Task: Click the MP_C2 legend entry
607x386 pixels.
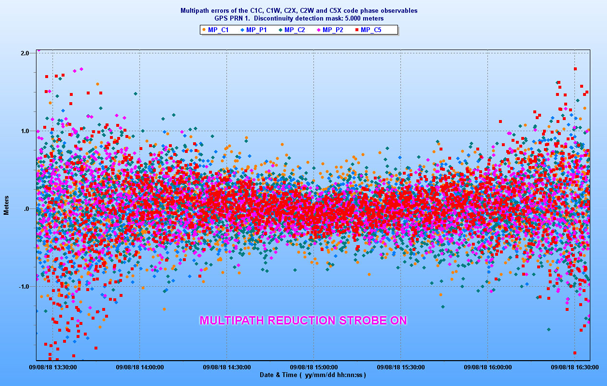Action: (x=292, y=30)
